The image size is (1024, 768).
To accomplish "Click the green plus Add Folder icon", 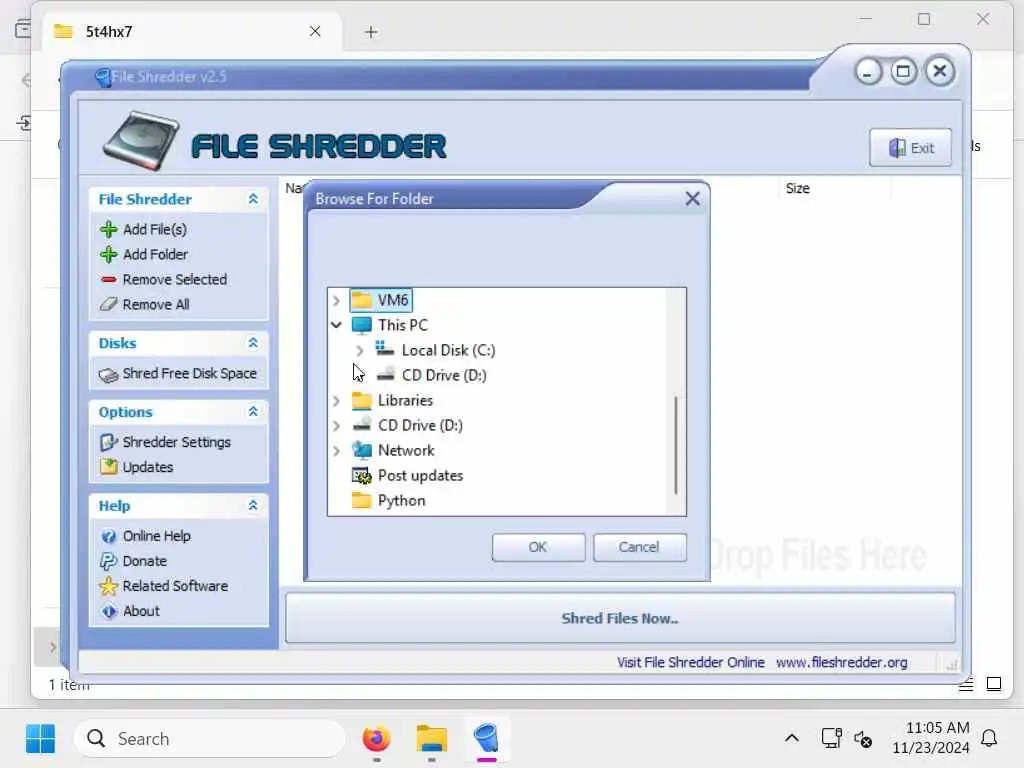I will coord(108,254).
